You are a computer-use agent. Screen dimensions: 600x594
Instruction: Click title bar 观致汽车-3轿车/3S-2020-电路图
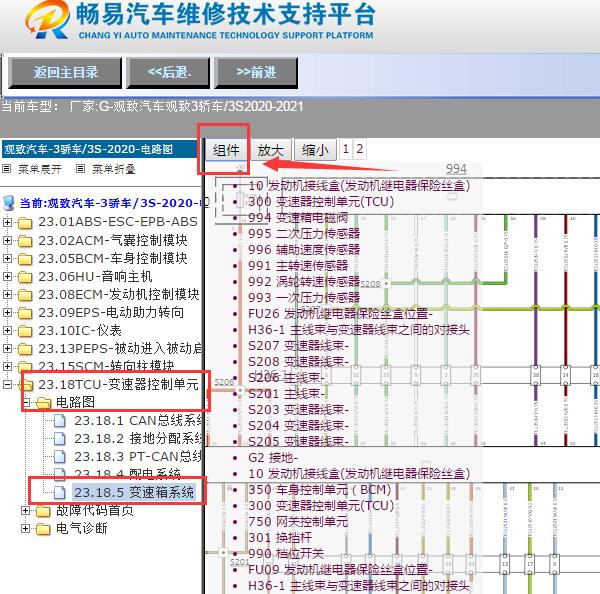point(99,149)
